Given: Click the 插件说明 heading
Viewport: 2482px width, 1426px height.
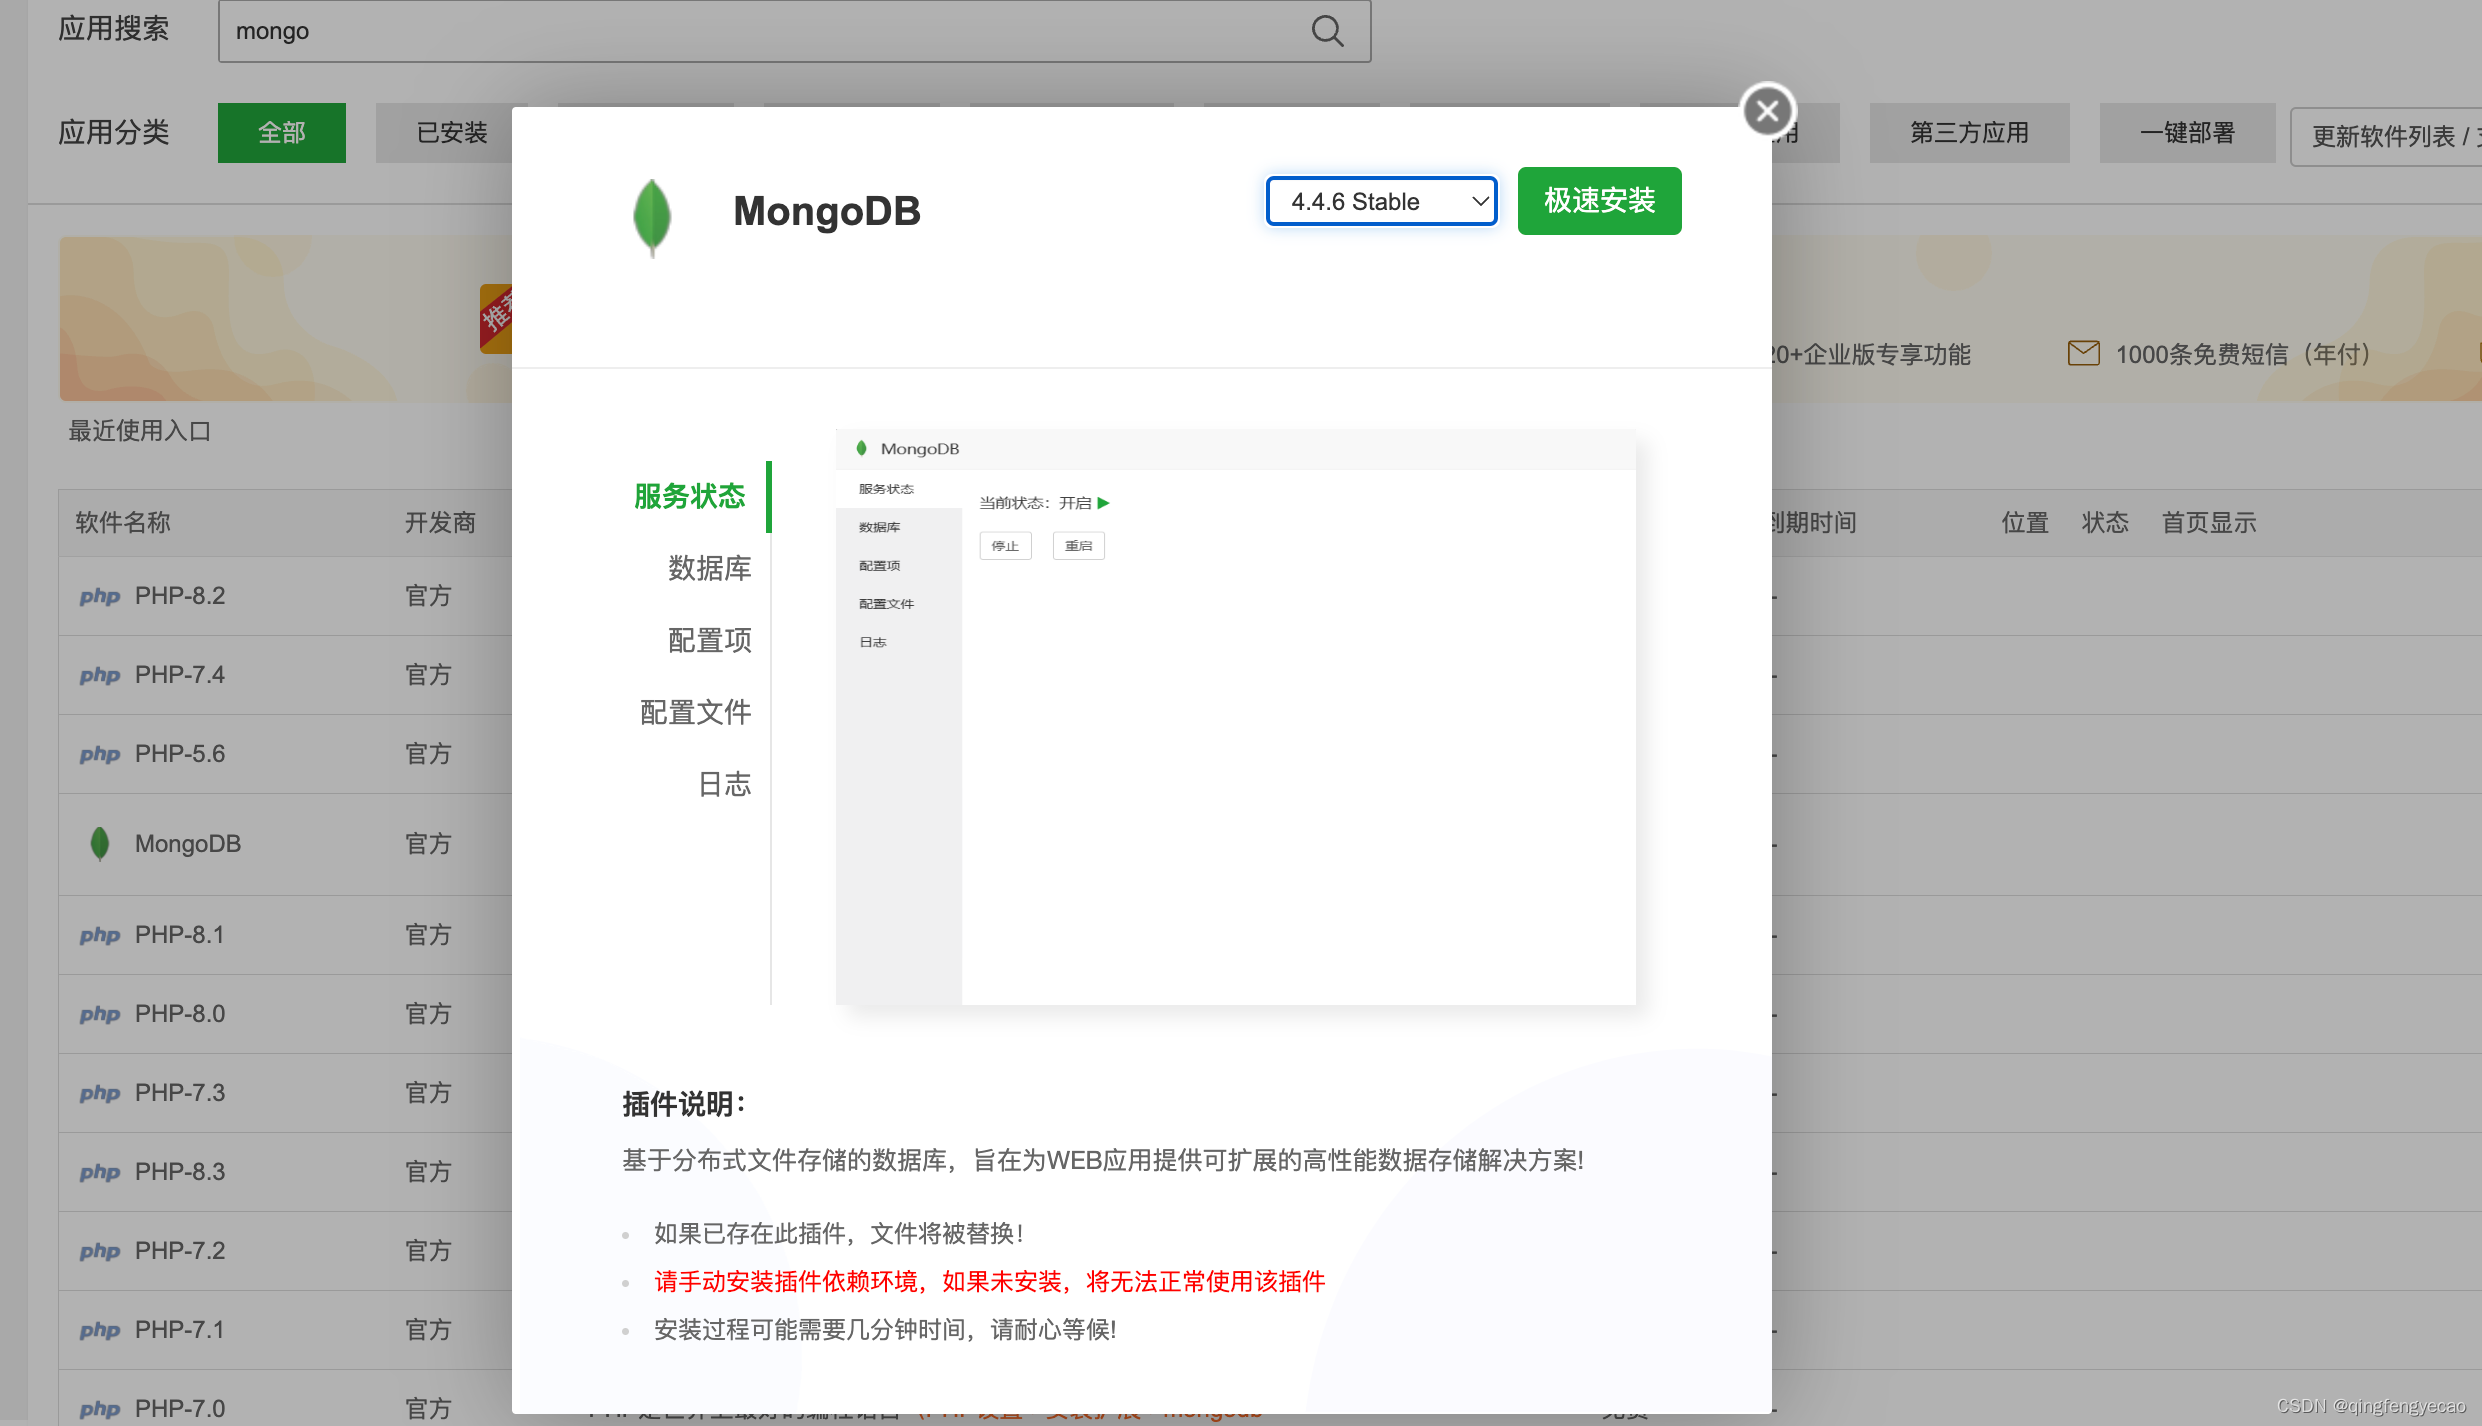Looking at the screenshot, I should [x=684, y=1104].
